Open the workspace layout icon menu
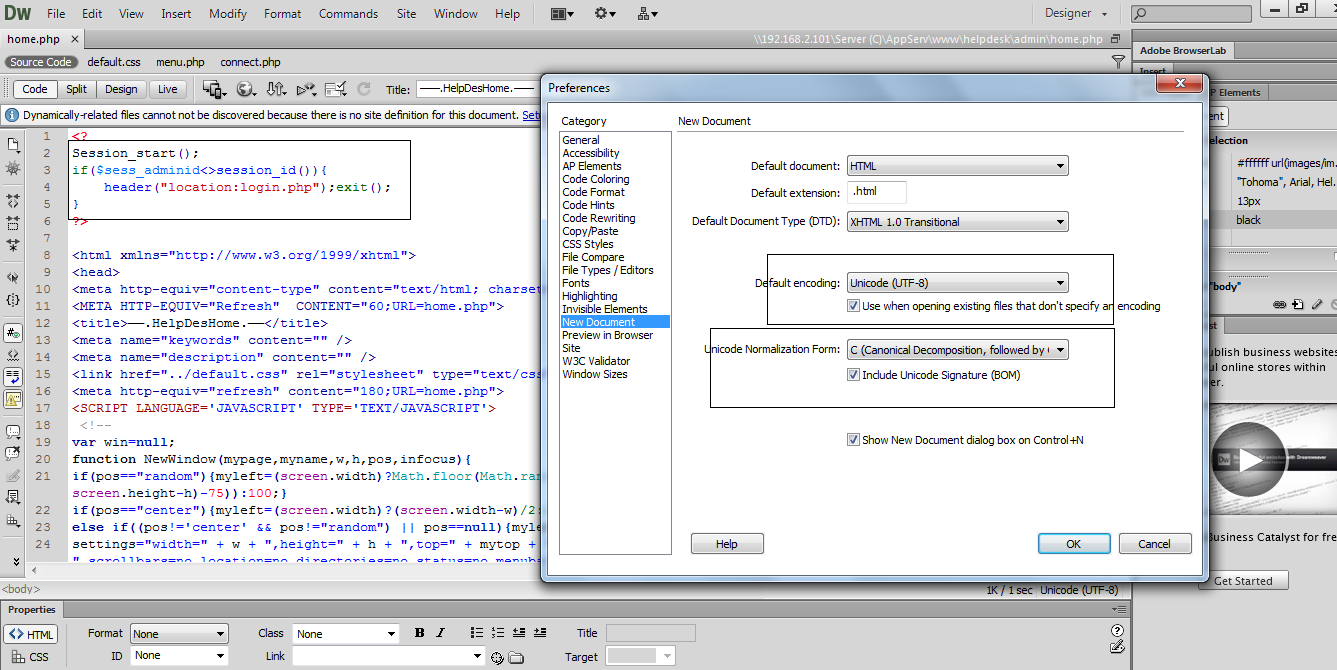Image resolution: width=1337 pixels, height=670 pixels. [x=562, y=14]
